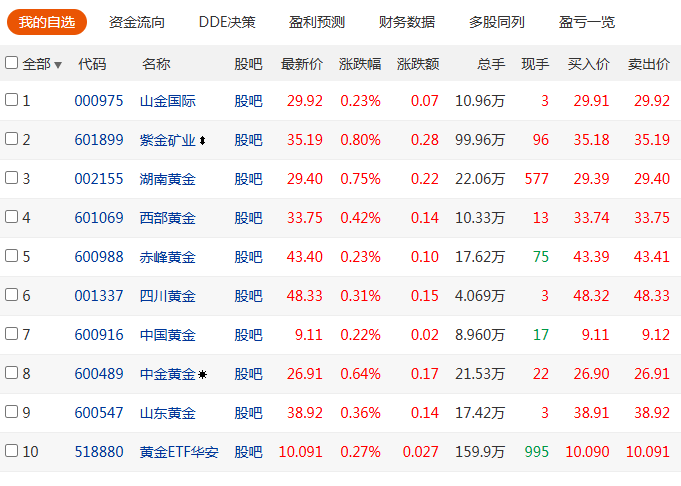Sort by the 代码 column header
Image resolution: width=681 pixels, height=486 pixels.
tap(92, 64)
